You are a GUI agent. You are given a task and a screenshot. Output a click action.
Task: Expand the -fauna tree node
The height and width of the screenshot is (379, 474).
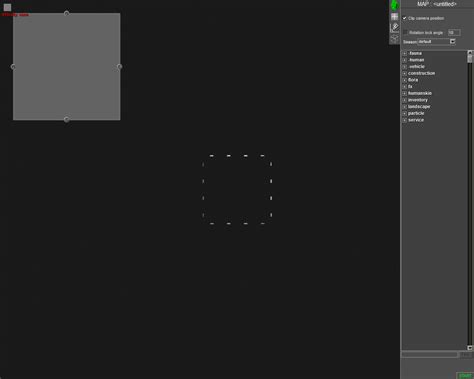pyautogui.click(x=405, y=53)
